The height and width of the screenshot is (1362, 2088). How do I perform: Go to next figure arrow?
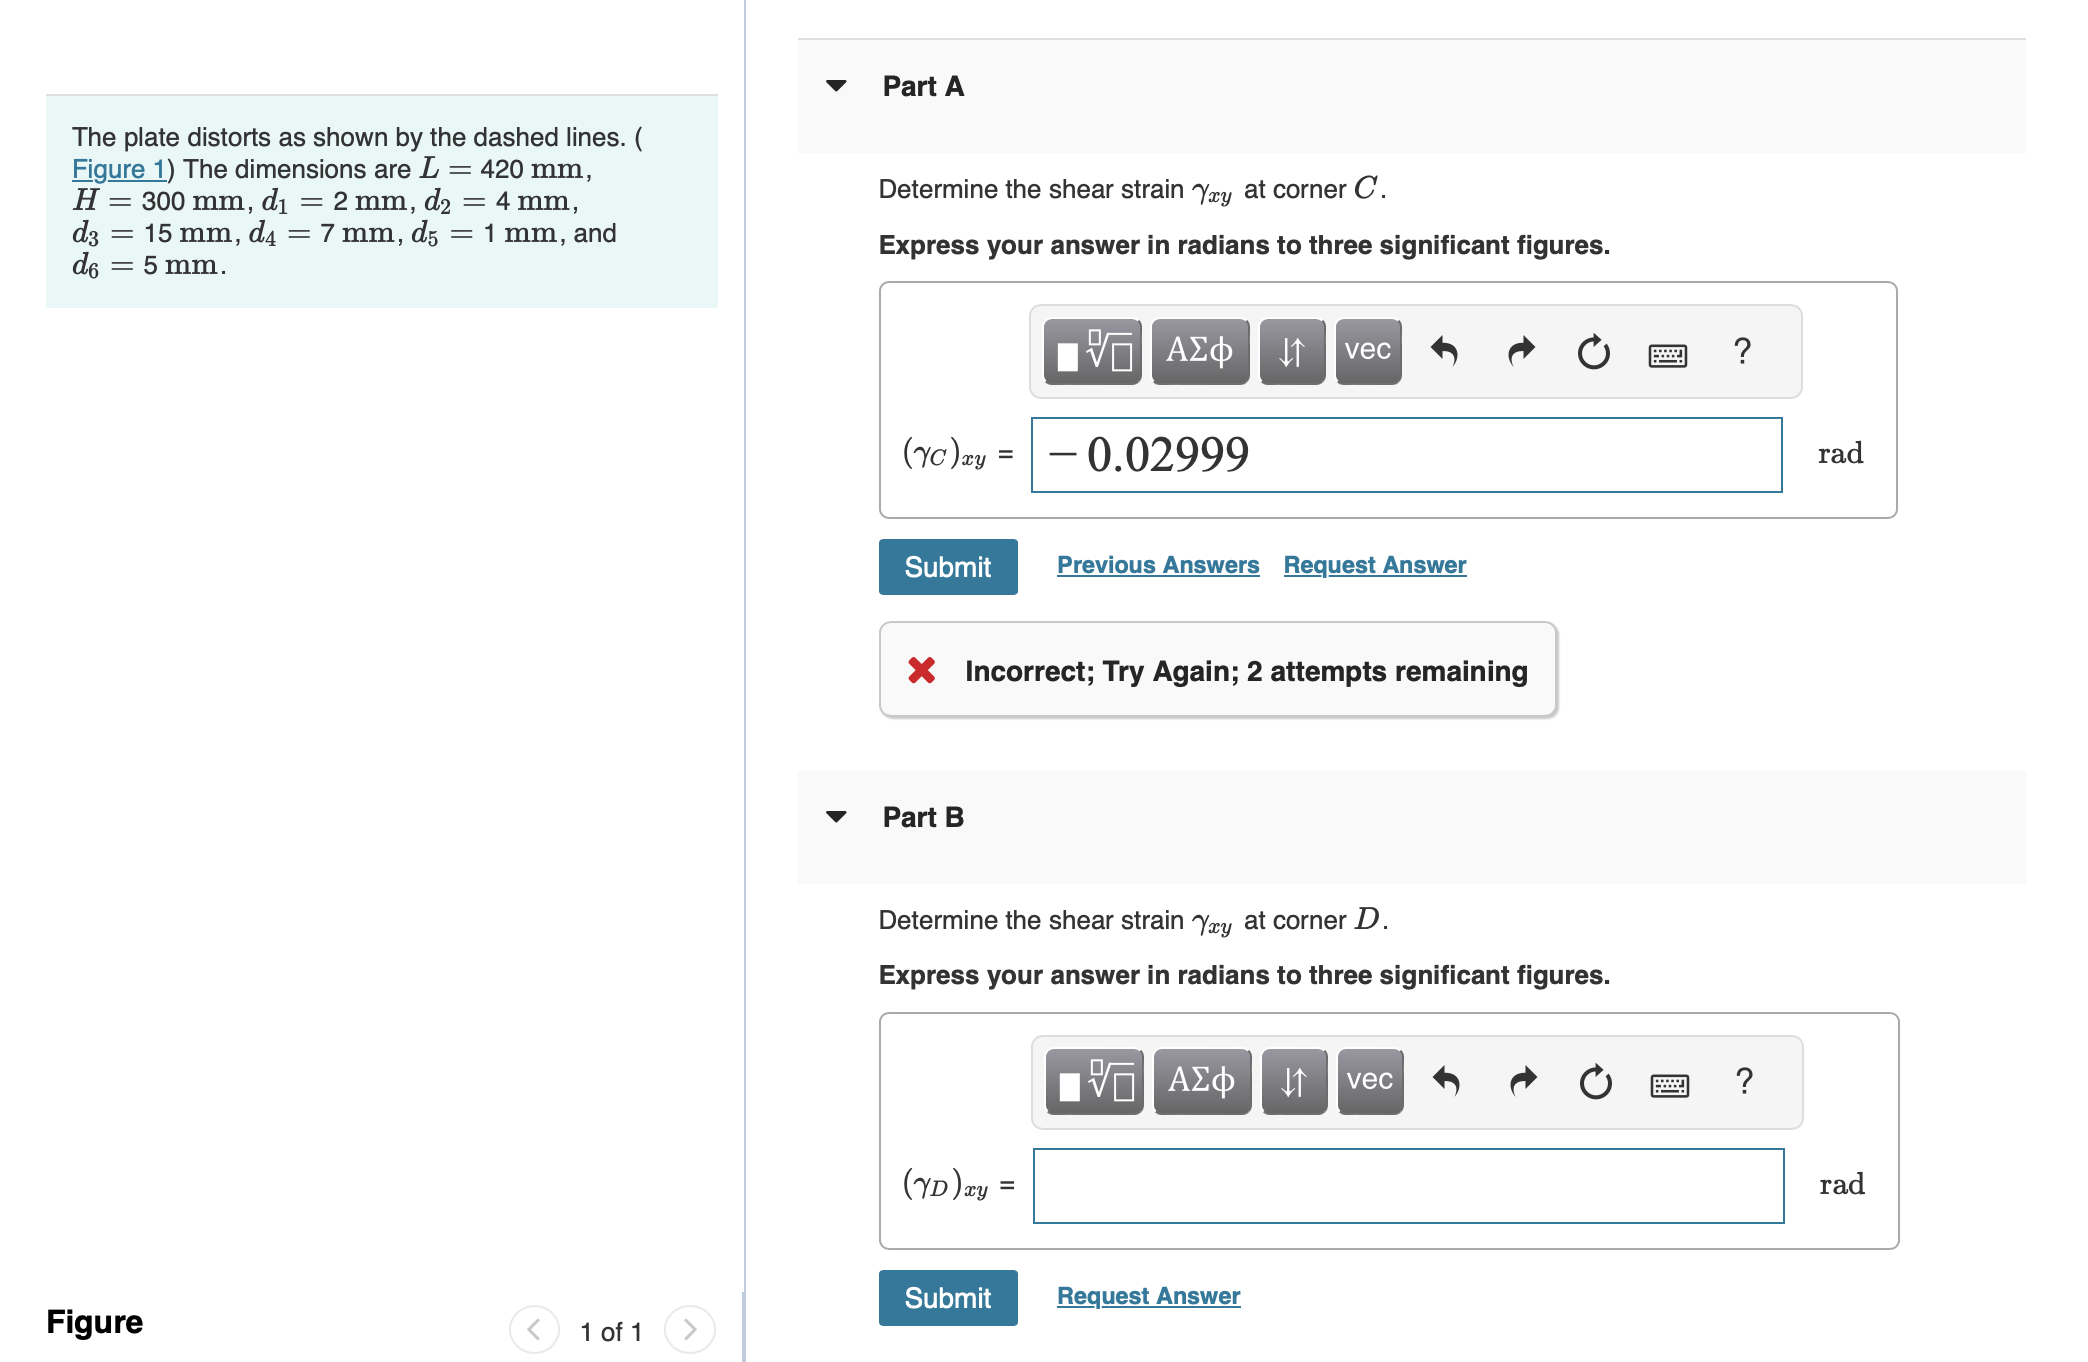[689, 1330]
